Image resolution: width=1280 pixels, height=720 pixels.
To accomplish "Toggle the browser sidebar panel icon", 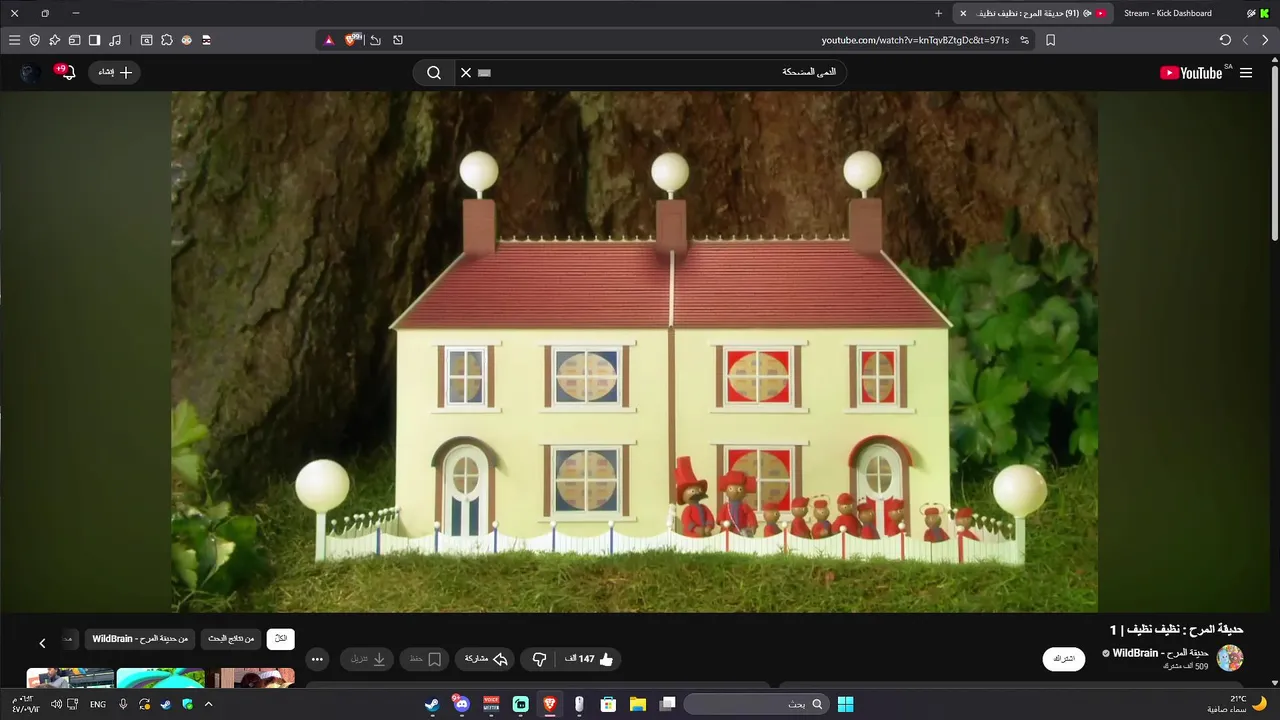I will pos(94,40).
